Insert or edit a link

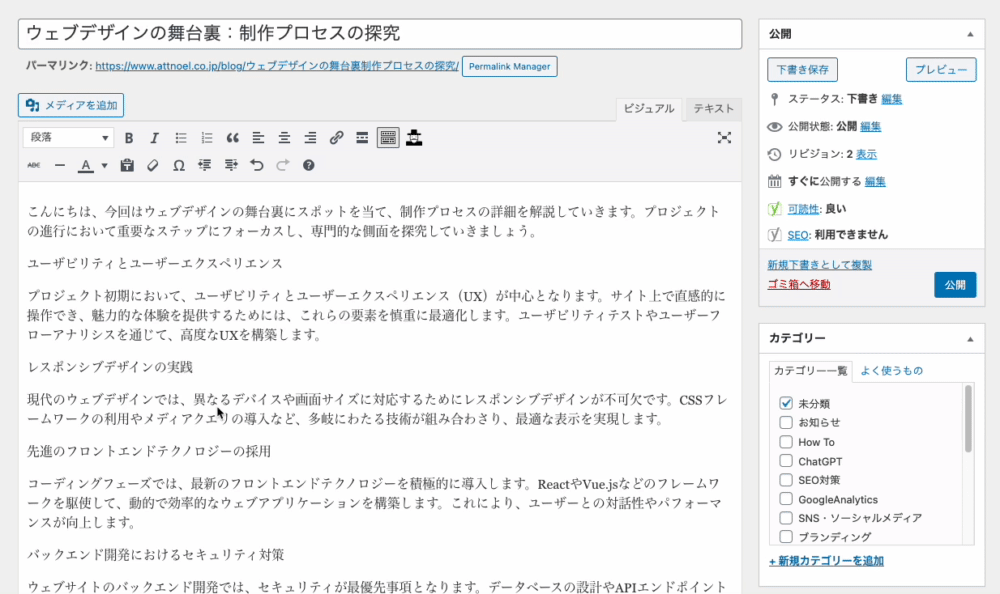pos(336,138)
